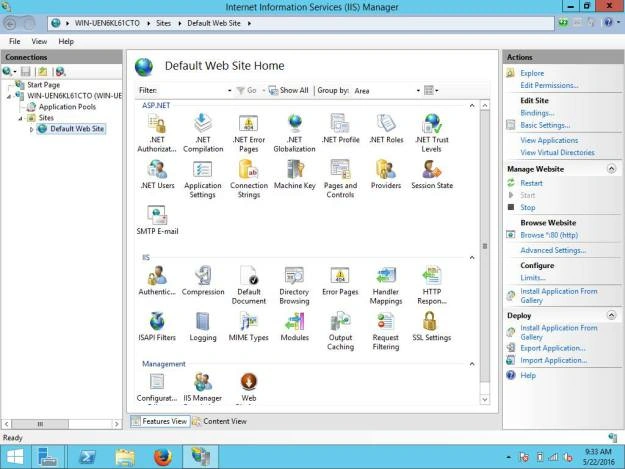
Task: Open the ISAPI Filters feature
Action: point(157,326)
